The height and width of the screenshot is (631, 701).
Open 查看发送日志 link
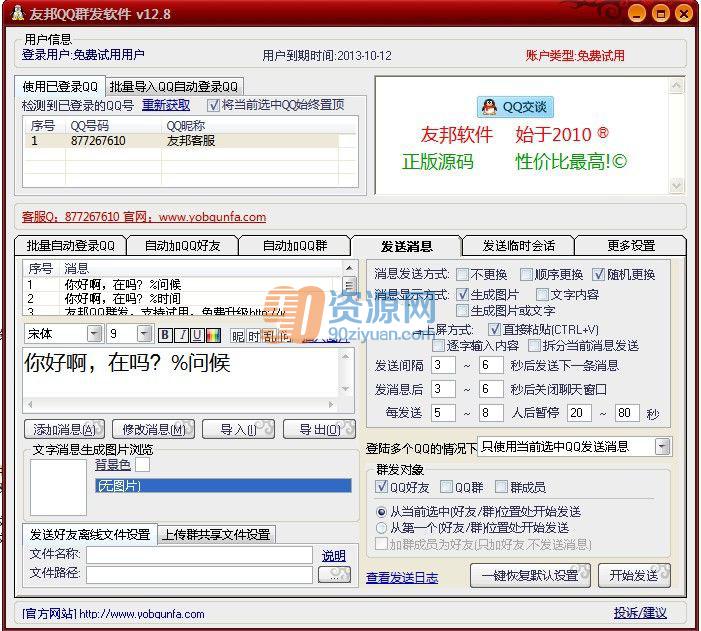(x=402, y=578)
